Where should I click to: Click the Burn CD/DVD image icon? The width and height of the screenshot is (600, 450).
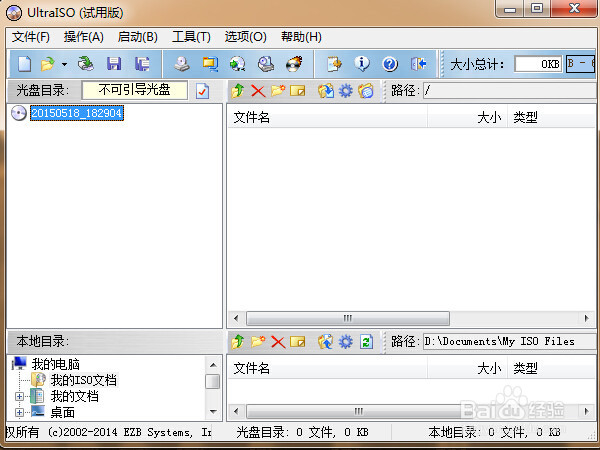294,64
